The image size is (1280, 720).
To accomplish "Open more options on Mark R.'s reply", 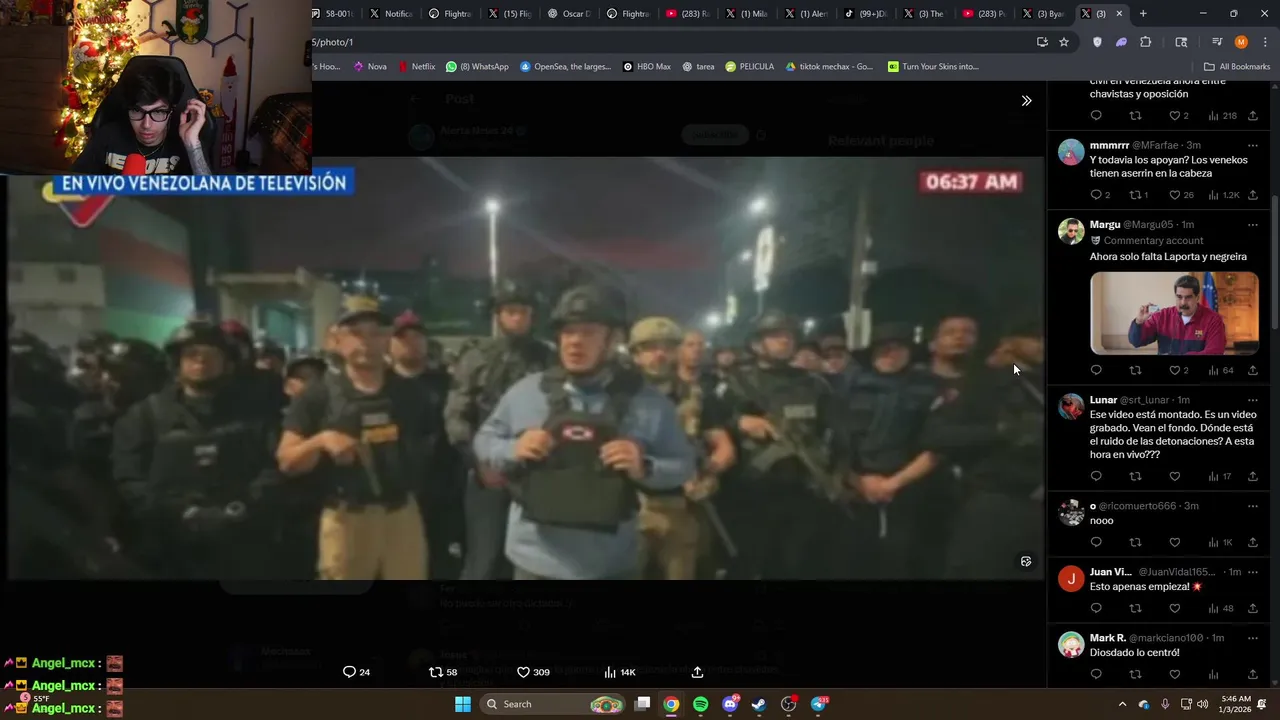I will point(1252,638).
